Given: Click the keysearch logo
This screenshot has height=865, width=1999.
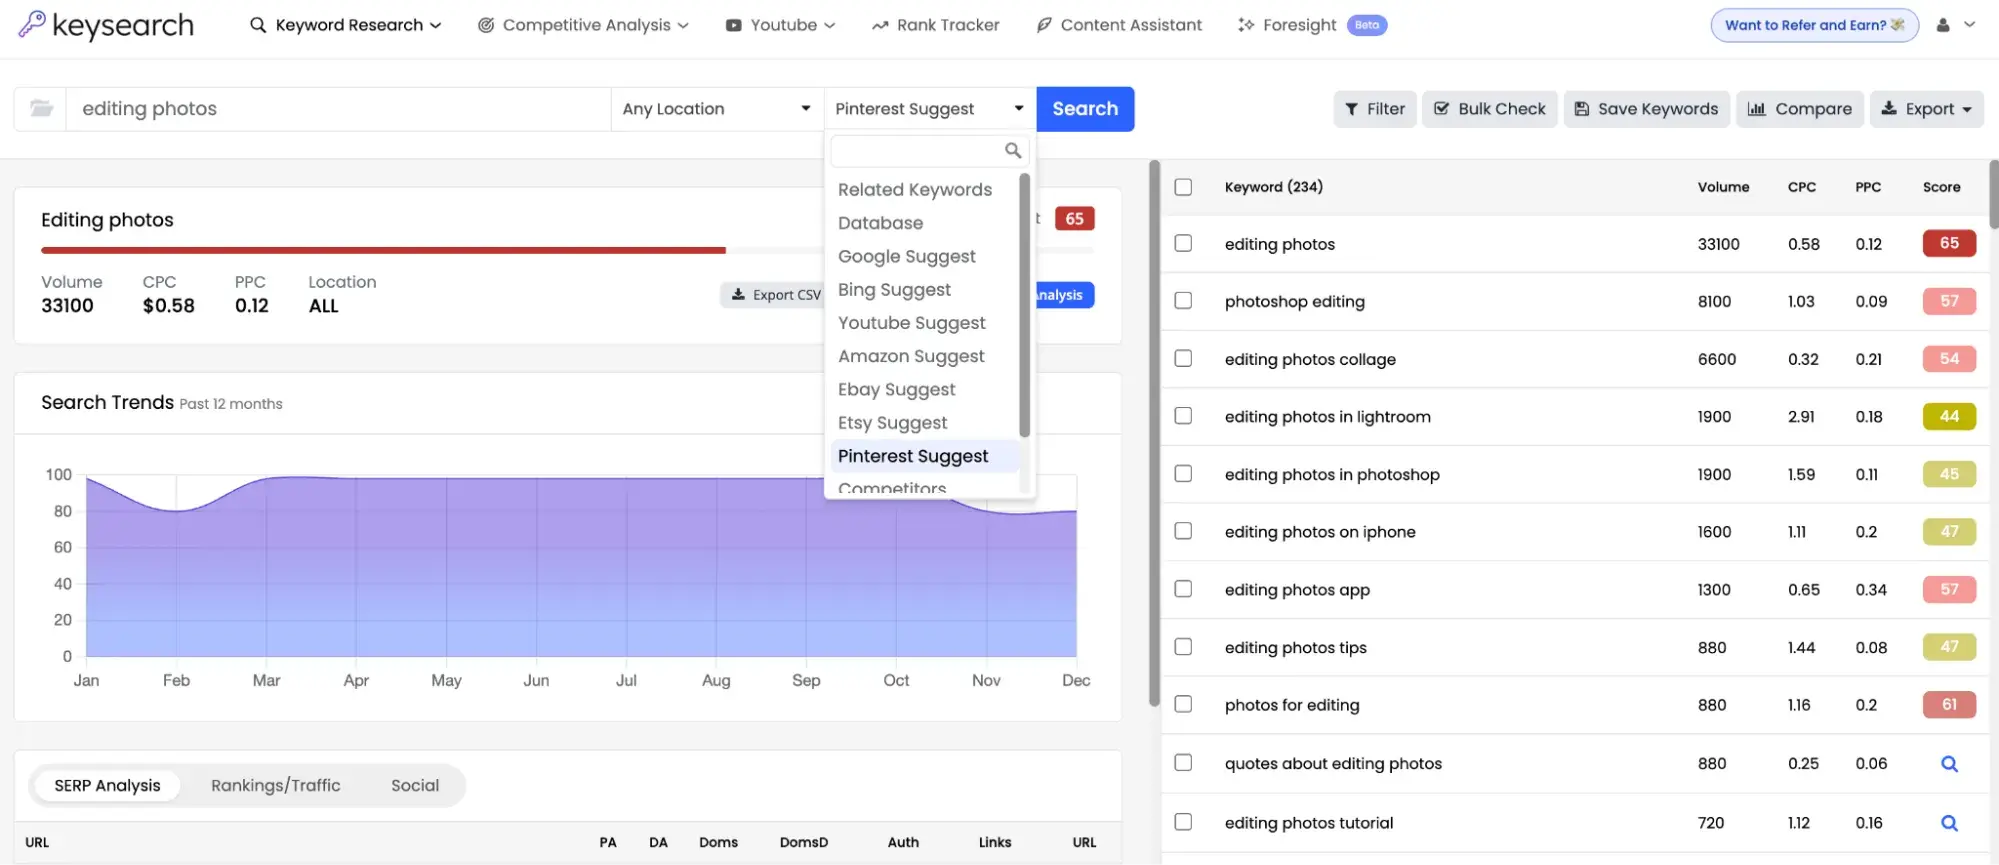Looking at the screenshot, I should [106, 25].
